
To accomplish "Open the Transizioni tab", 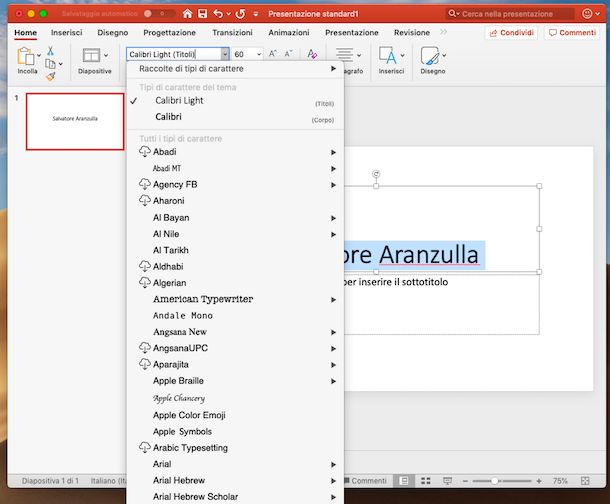I will (x=232, y=33).
